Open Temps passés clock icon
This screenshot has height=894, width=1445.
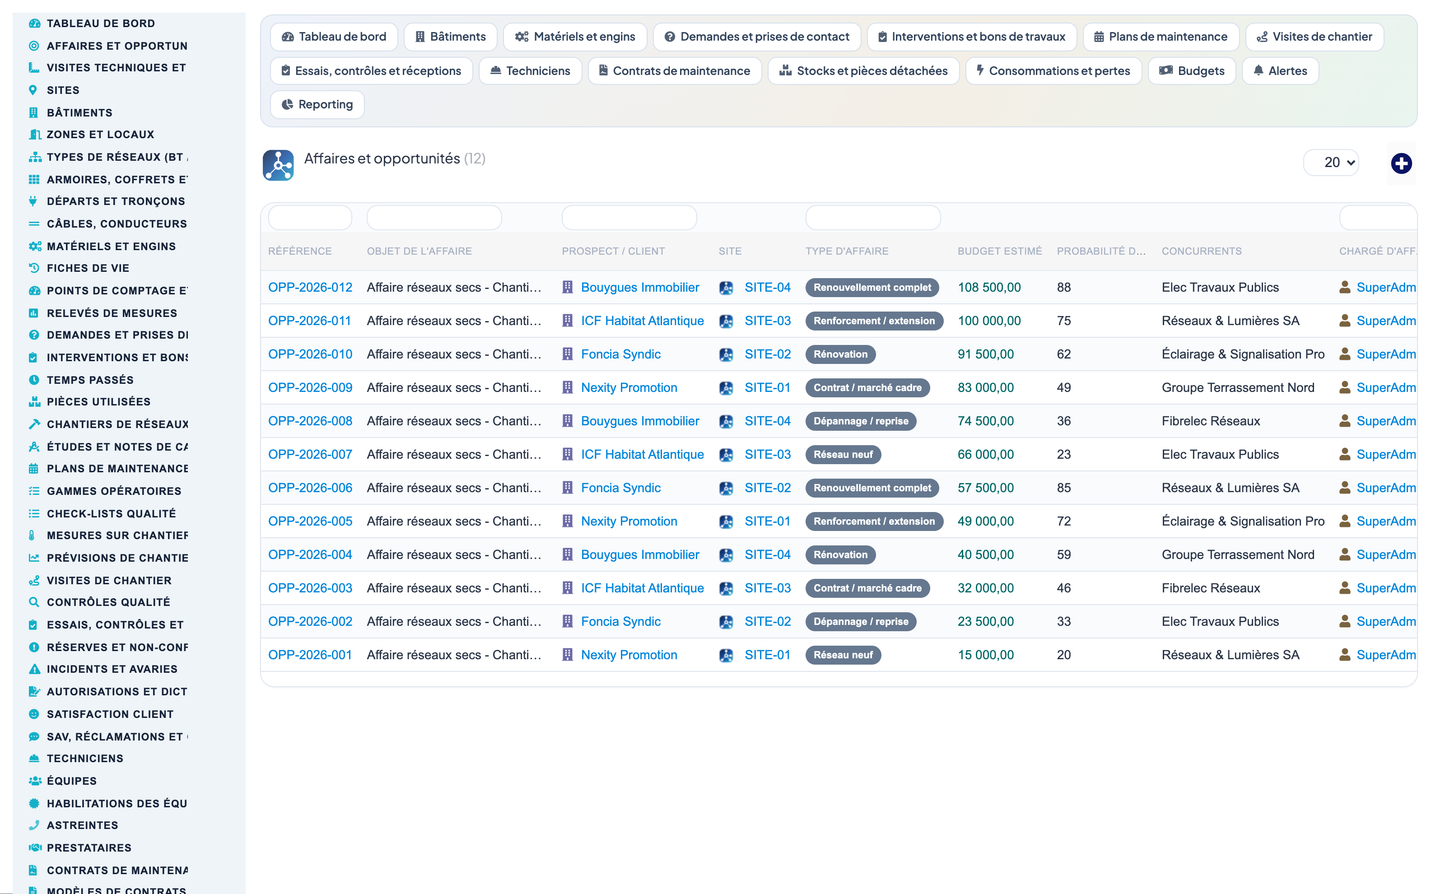pos(34,380)
